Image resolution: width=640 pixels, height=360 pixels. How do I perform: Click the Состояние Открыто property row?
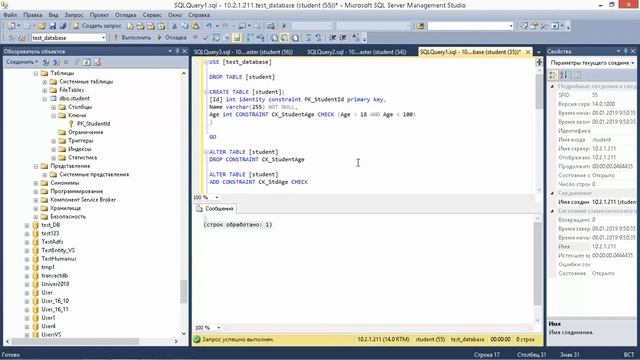[591, 273]
